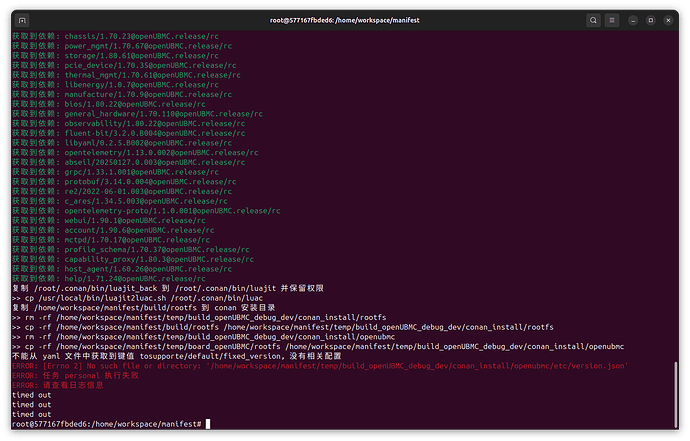Screen dimensions: 690x441
Task: Click the observability/1.80.22 line
Action: 128,123
